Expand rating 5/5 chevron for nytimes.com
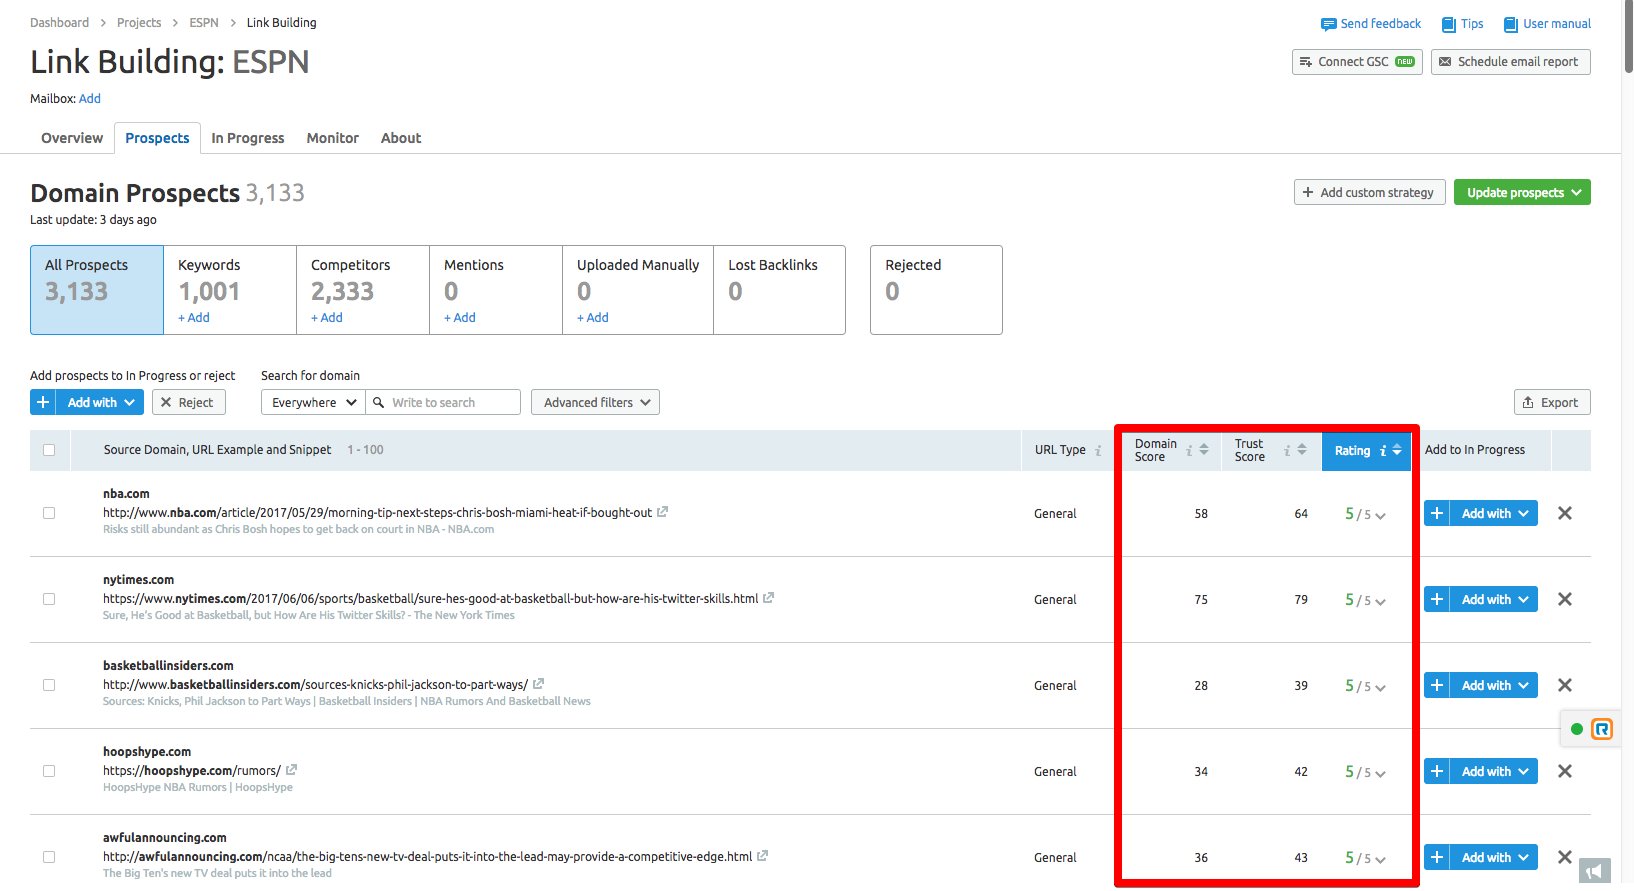 point(1380,602)
